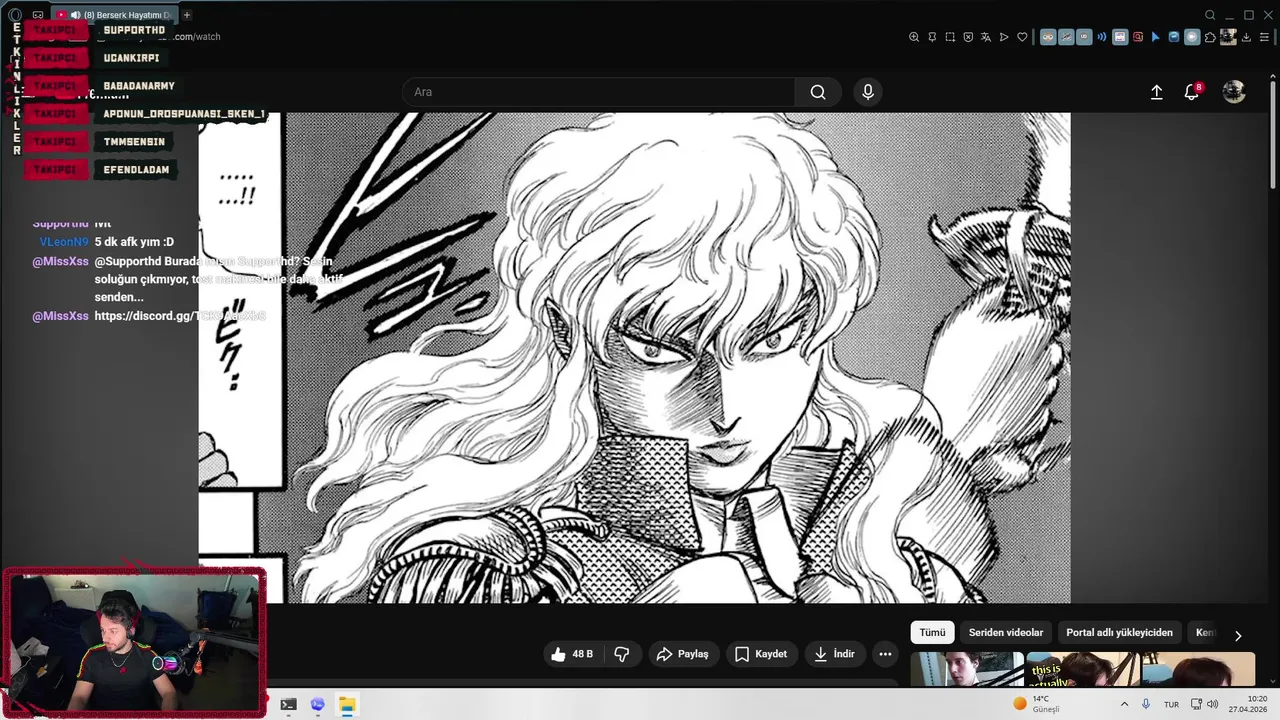Screen dimensions: 1280x720
Task: Click the İndir download button
Action: (x=835, y=654)
